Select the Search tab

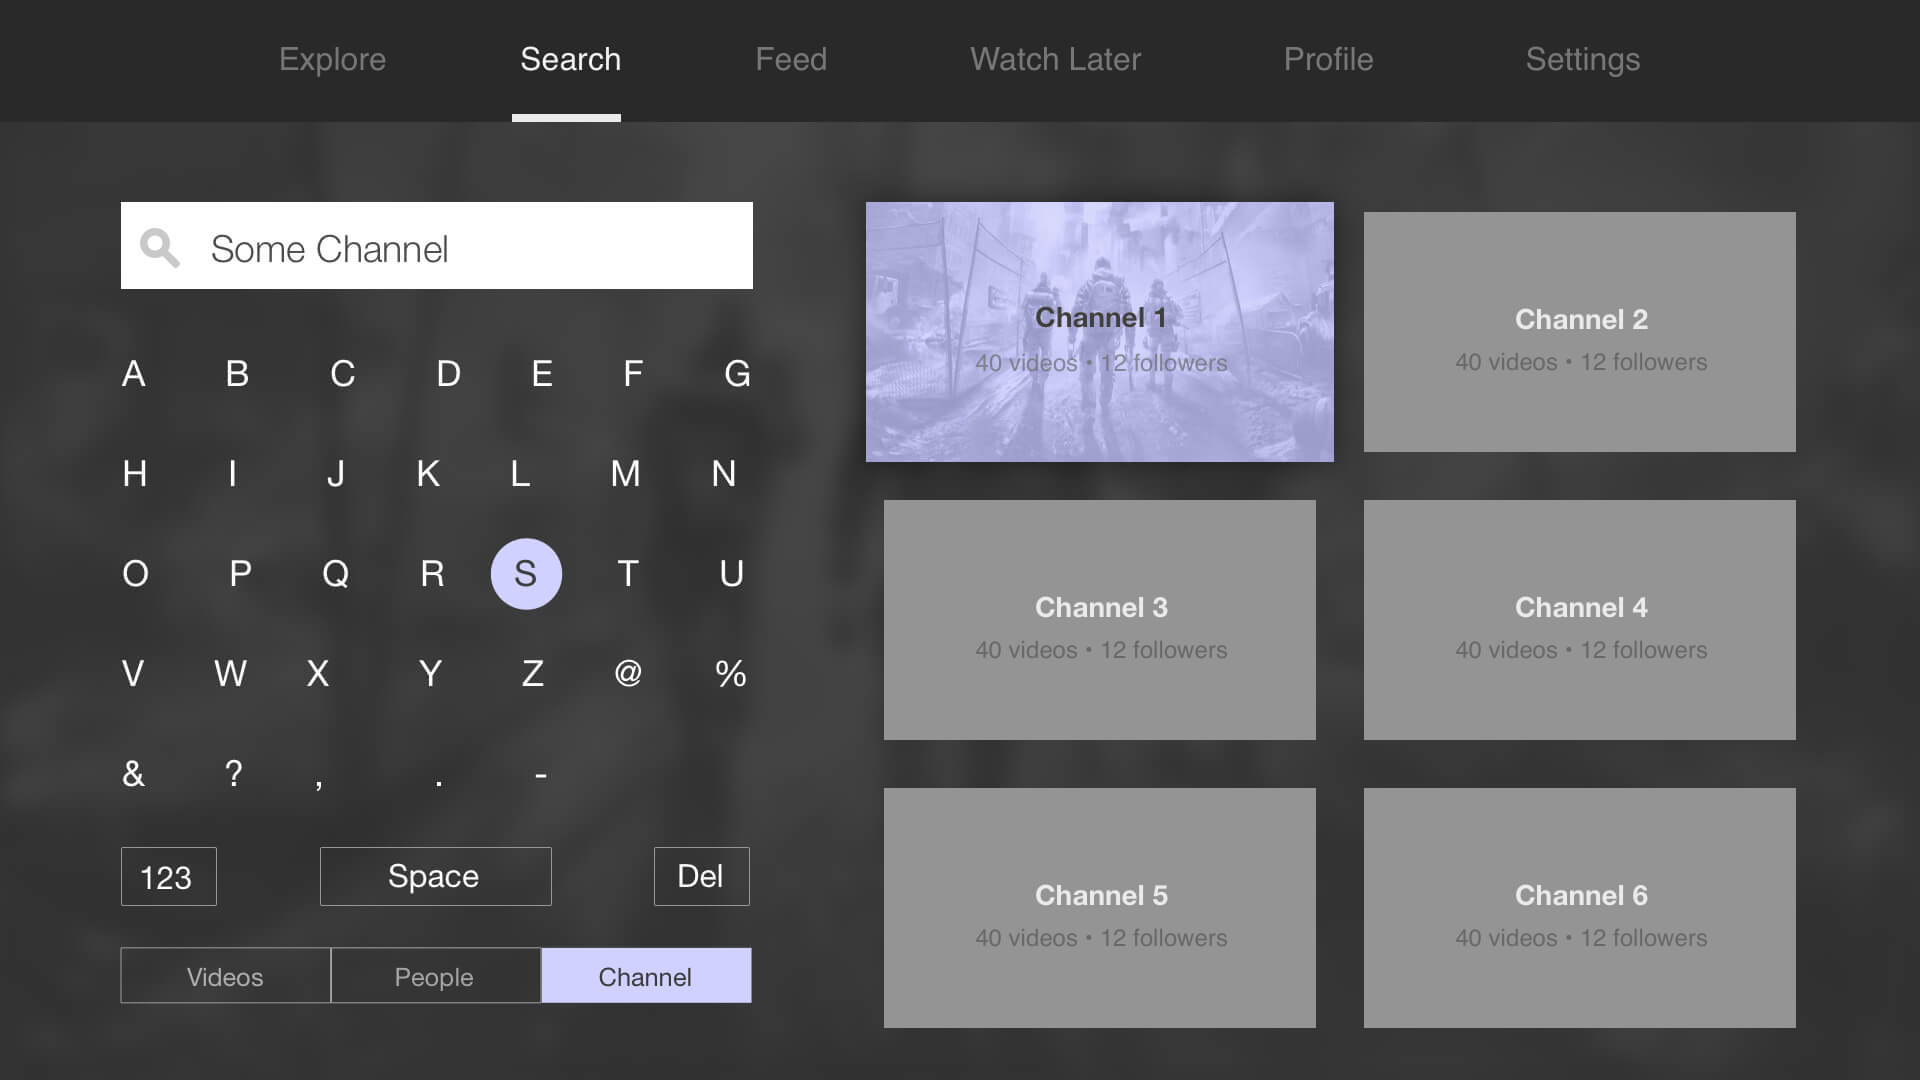570,59
